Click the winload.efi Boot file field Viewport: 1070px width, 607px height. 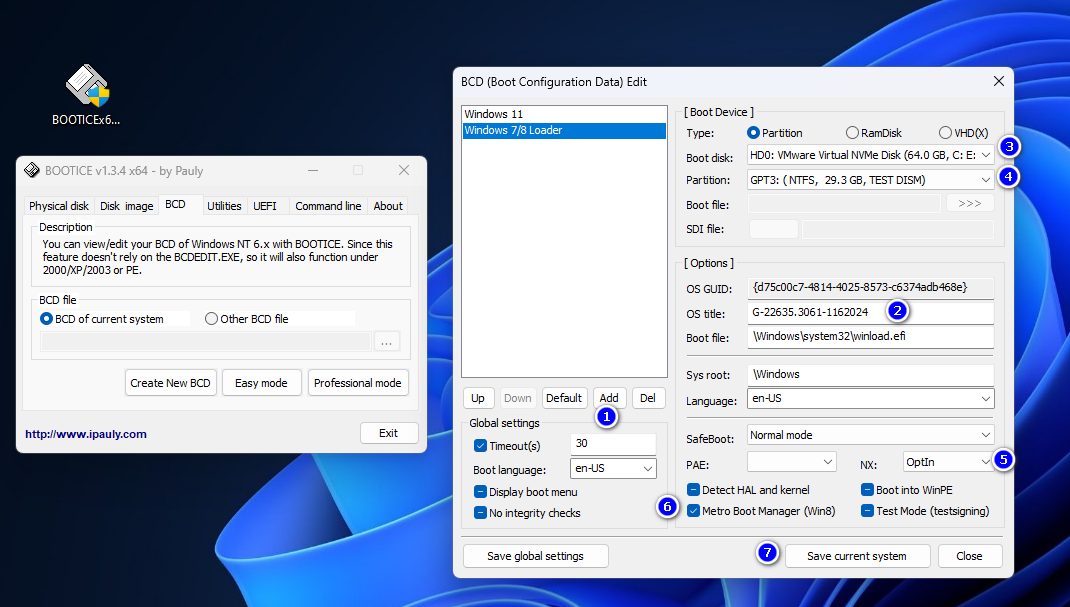pyautogui.click(x=871, y=337)
